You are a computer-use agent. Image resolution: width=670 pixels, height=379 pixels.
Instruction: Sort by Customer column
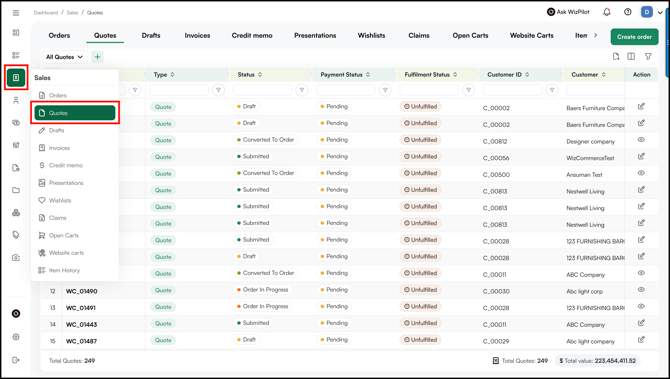[604, 74]
